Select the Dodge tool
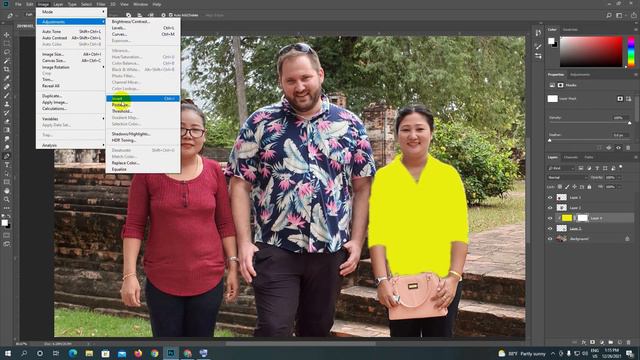 [x=7, y=147]
